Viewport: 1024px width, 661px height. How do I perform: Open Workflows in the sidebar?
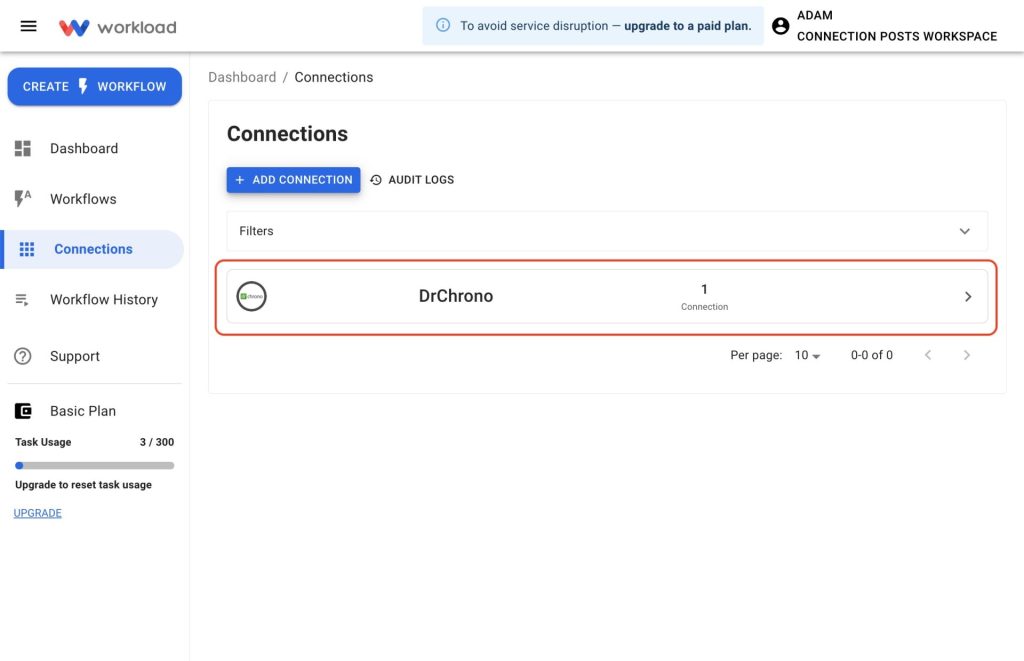tap(95, 199)
